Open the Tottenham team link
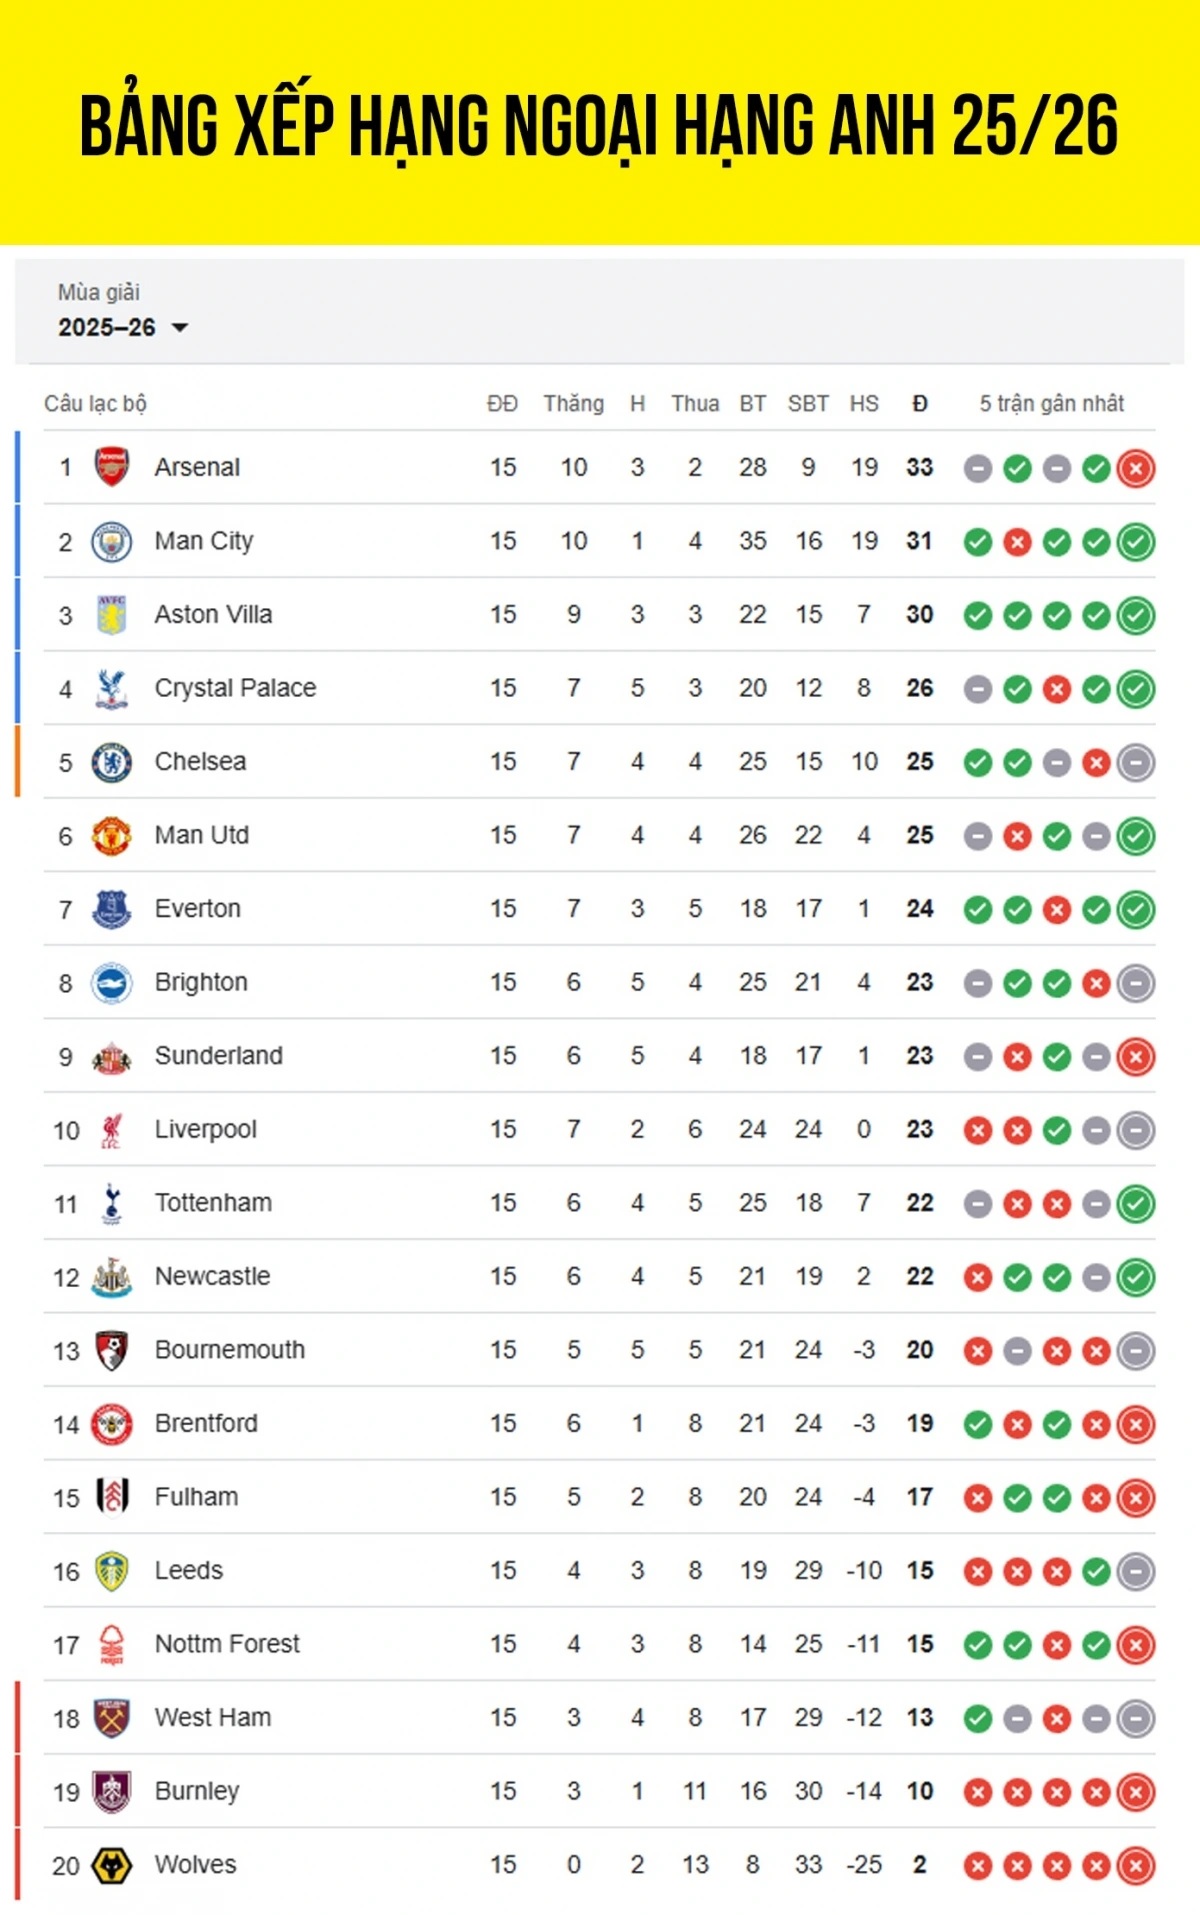1200x1915 pixels. 213,1203
